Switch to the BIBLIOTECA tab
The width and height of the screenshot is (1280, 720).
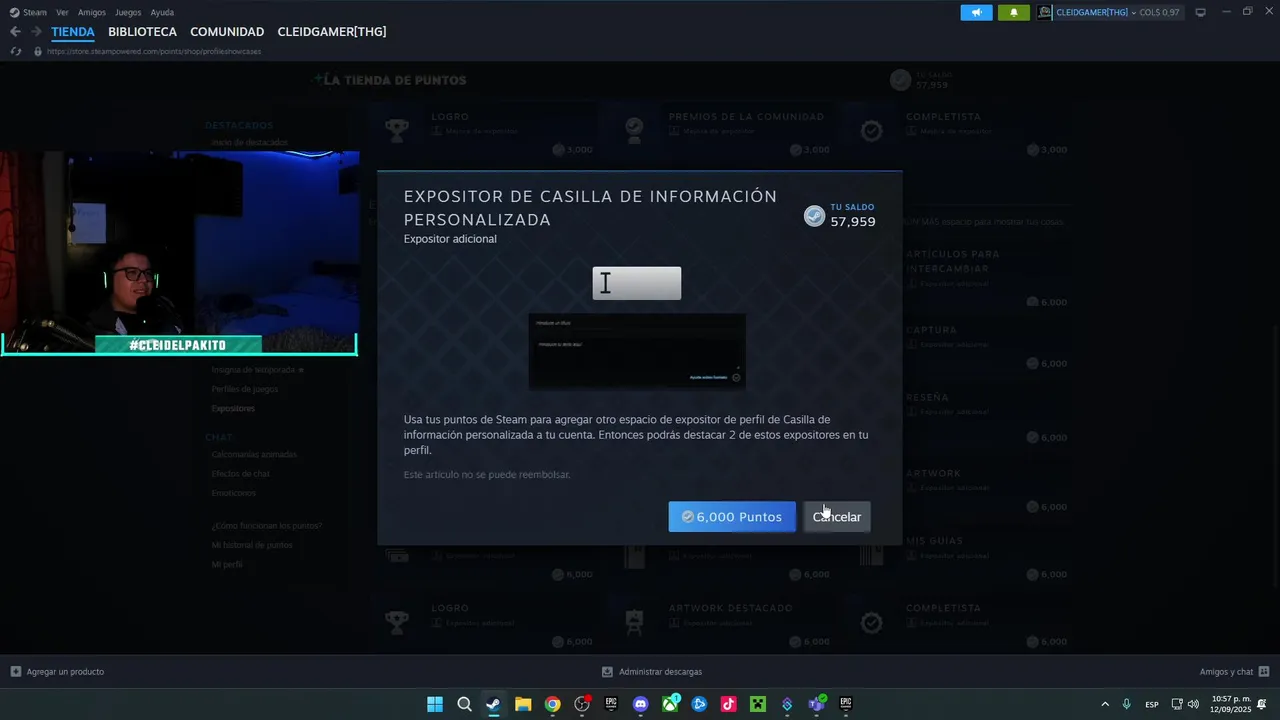[x=142, y=32]
